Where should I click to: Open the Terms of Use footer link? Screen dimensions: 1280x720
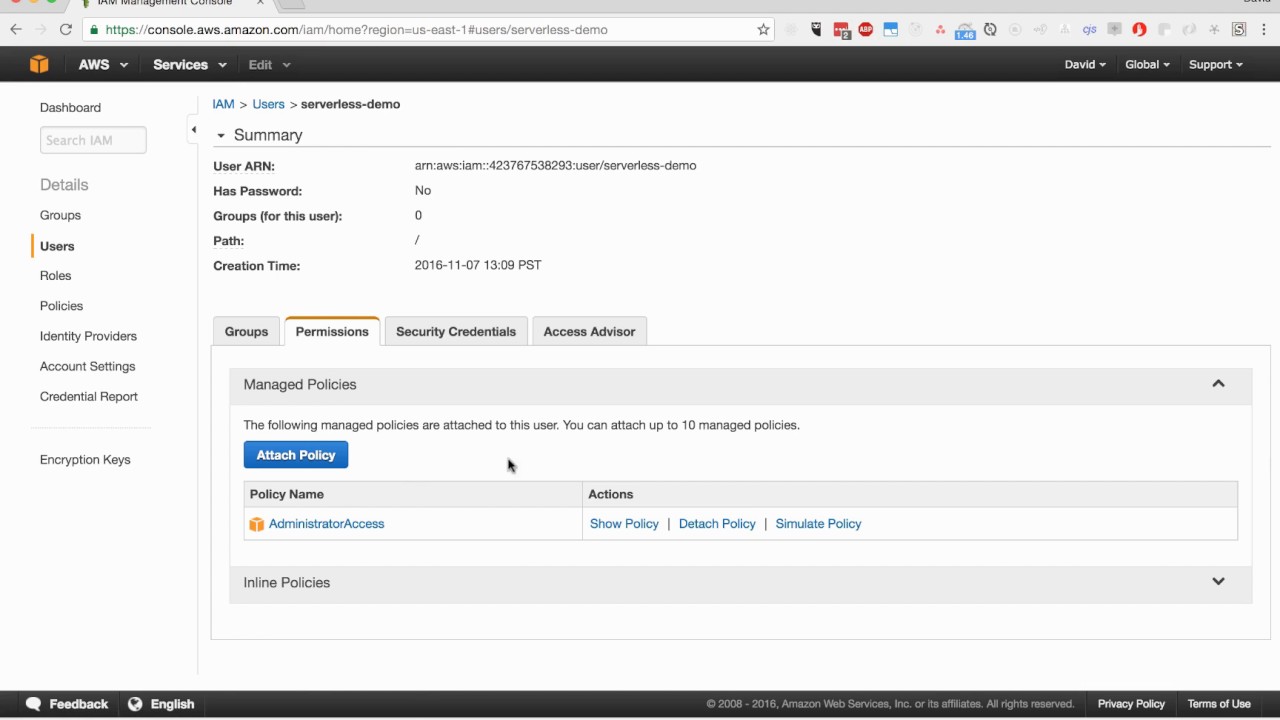coord(1219,704)
